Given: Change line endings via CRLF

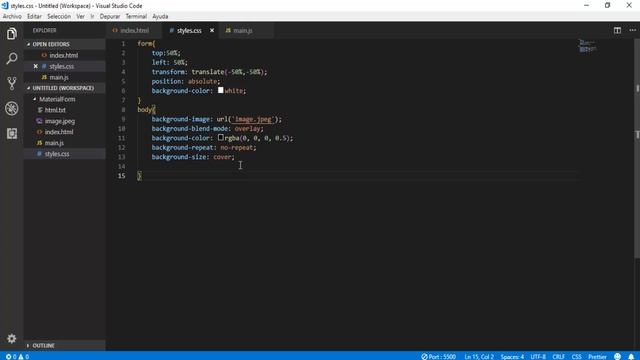Looking at the screenshot, I should [x=558, y=356].
